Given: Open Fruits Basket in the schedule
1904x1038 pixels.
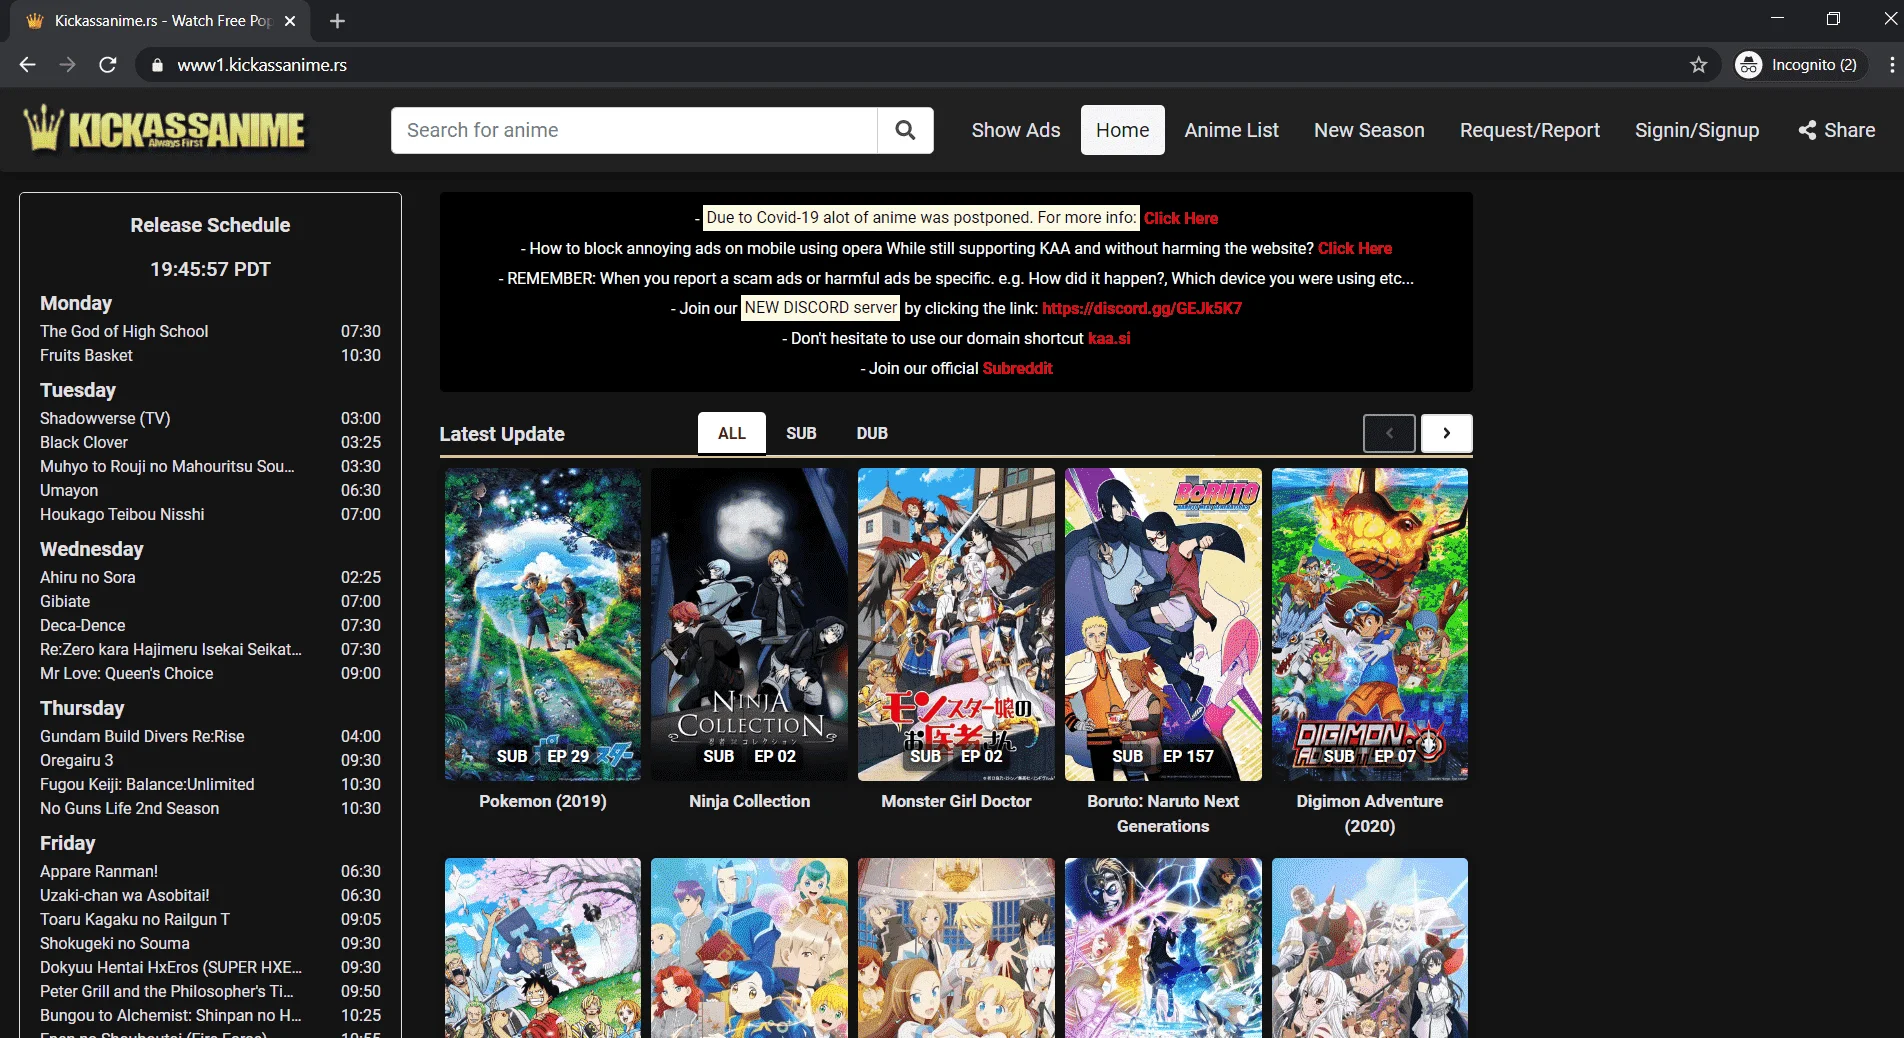Looking at the screenshot, I should pos(86,355).
